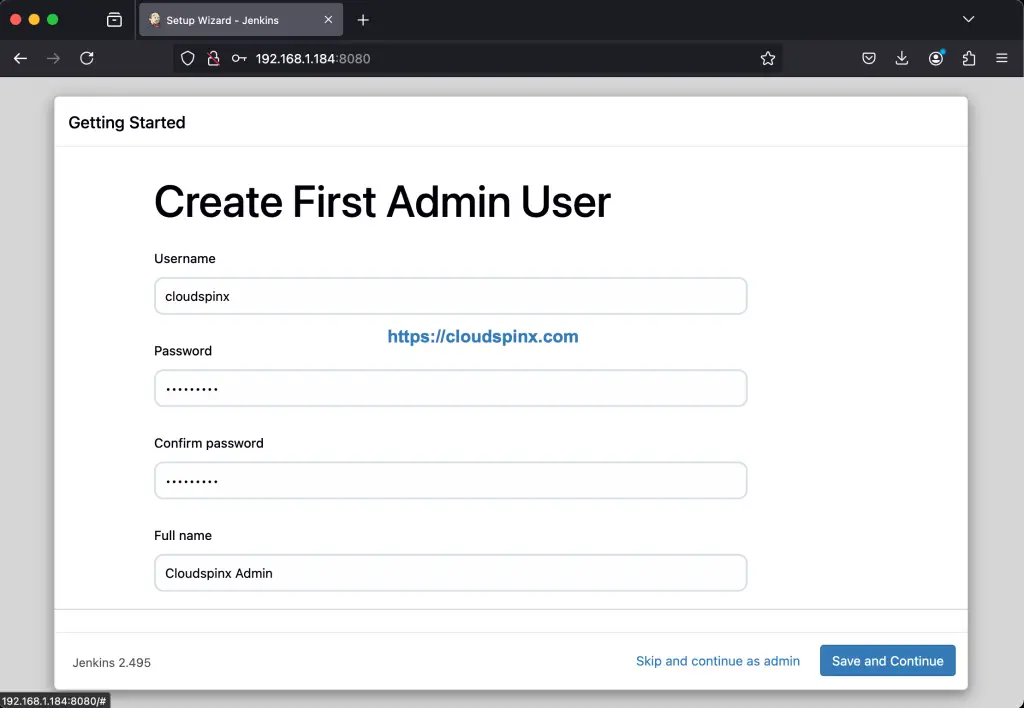Open the Firefox account profile icon

(x=935, y=58)
